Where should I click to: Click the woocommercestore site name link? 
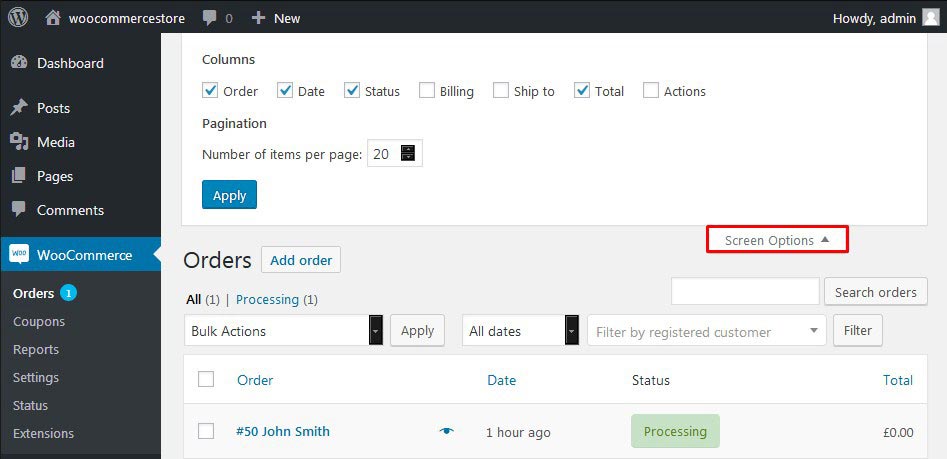(x=127, y=18)
